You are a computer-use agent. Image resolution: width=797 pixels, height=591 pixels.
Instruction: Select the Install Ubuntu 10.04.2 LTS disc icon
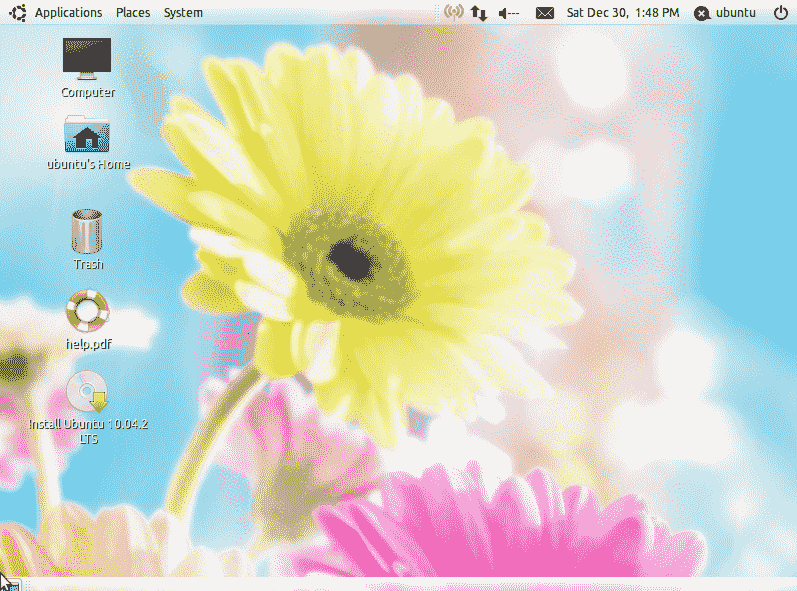(x=87, y=391)
